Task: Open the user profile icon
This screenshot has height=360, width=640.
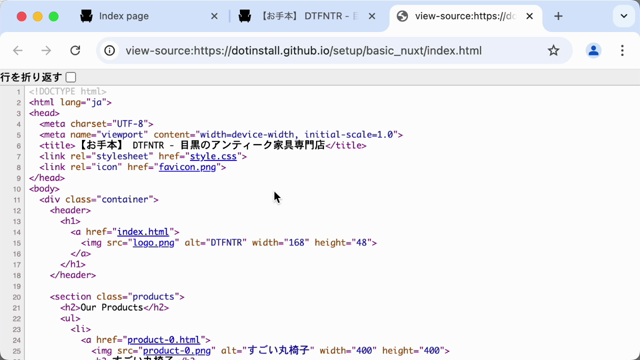Action: [593, 51]
